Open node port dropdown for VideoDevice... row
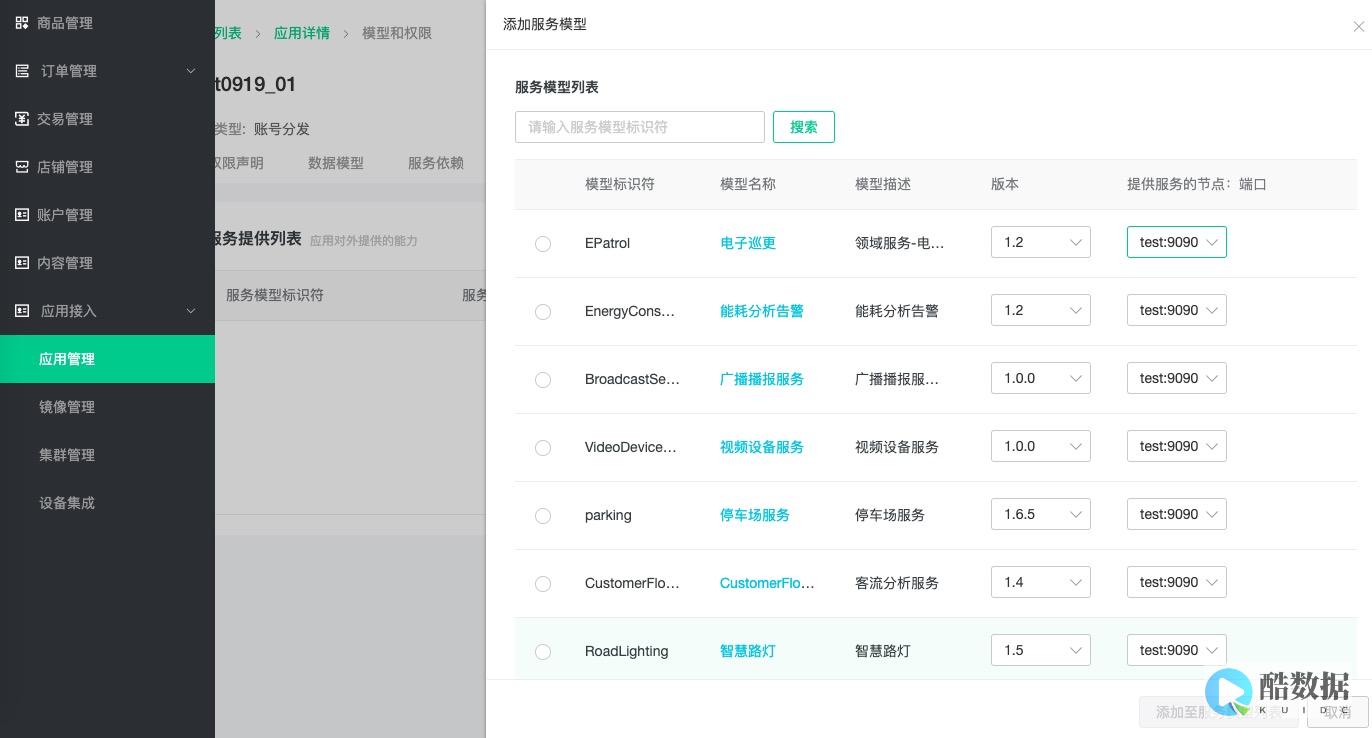The width and height of the screenshot is (1372, 738). [1177, 446]
